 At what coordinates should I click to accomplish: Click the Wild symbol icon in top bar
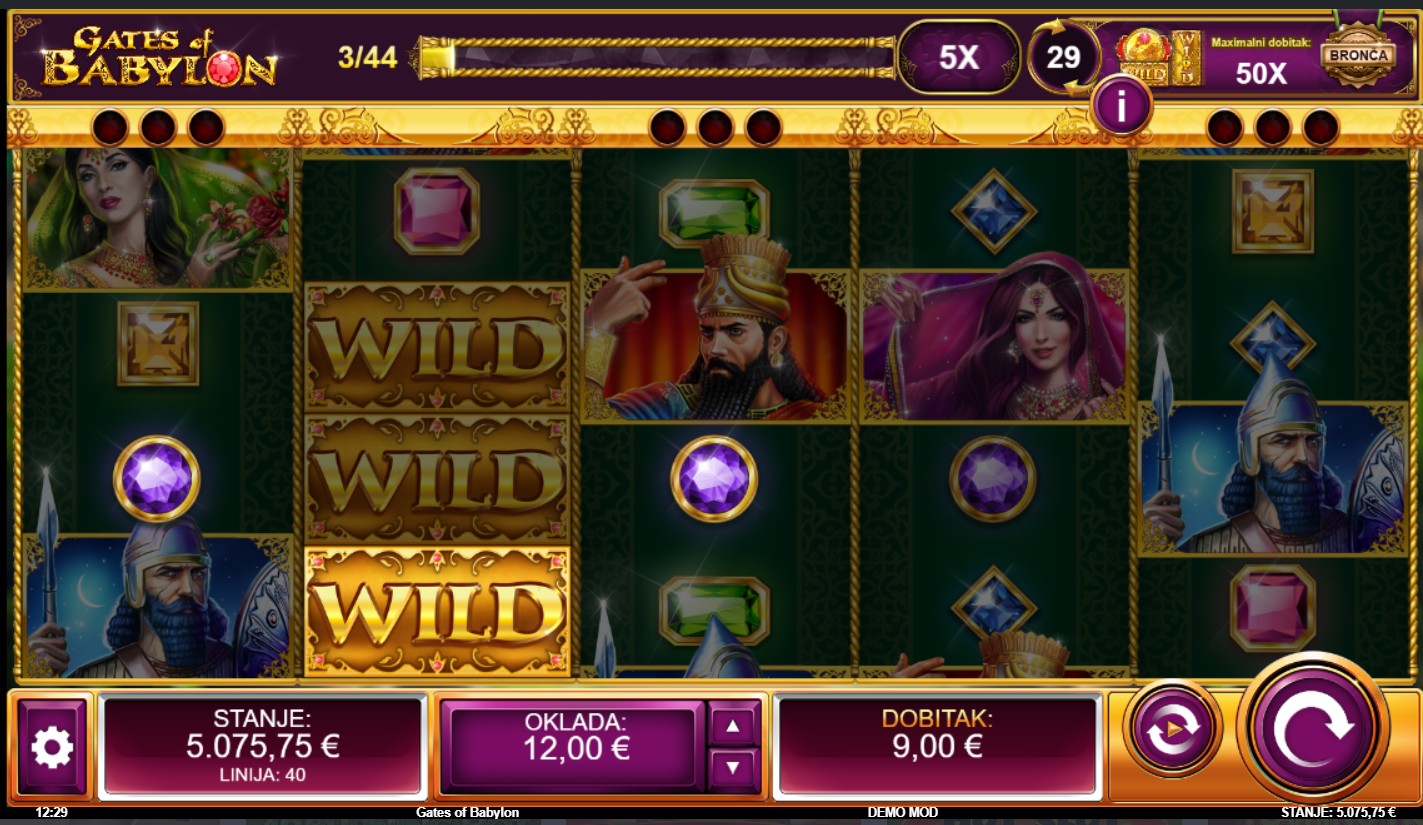coord(1143,58)
